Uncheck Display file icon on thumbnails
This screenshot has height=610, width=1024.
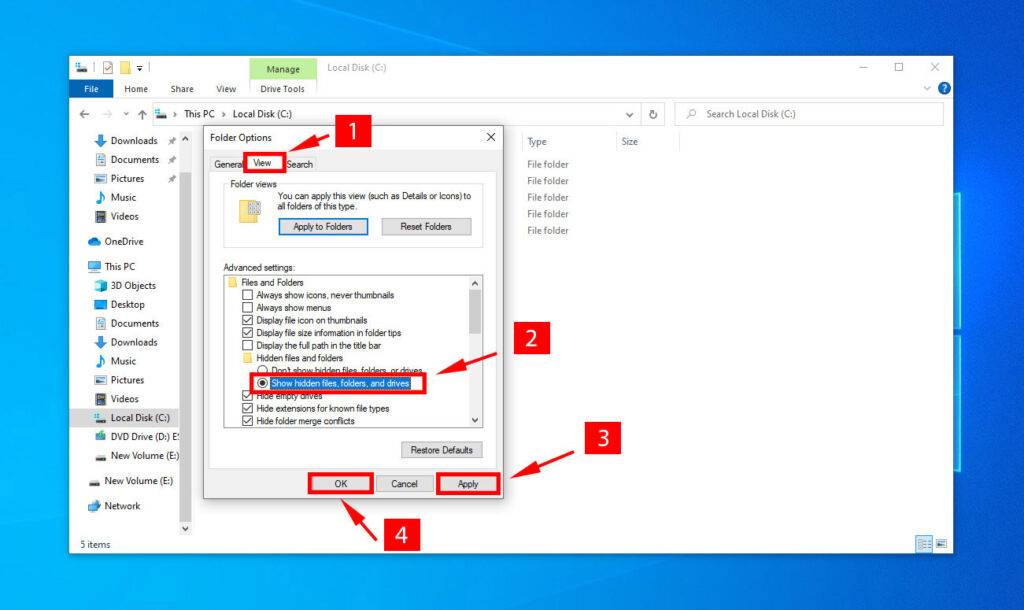248,320
